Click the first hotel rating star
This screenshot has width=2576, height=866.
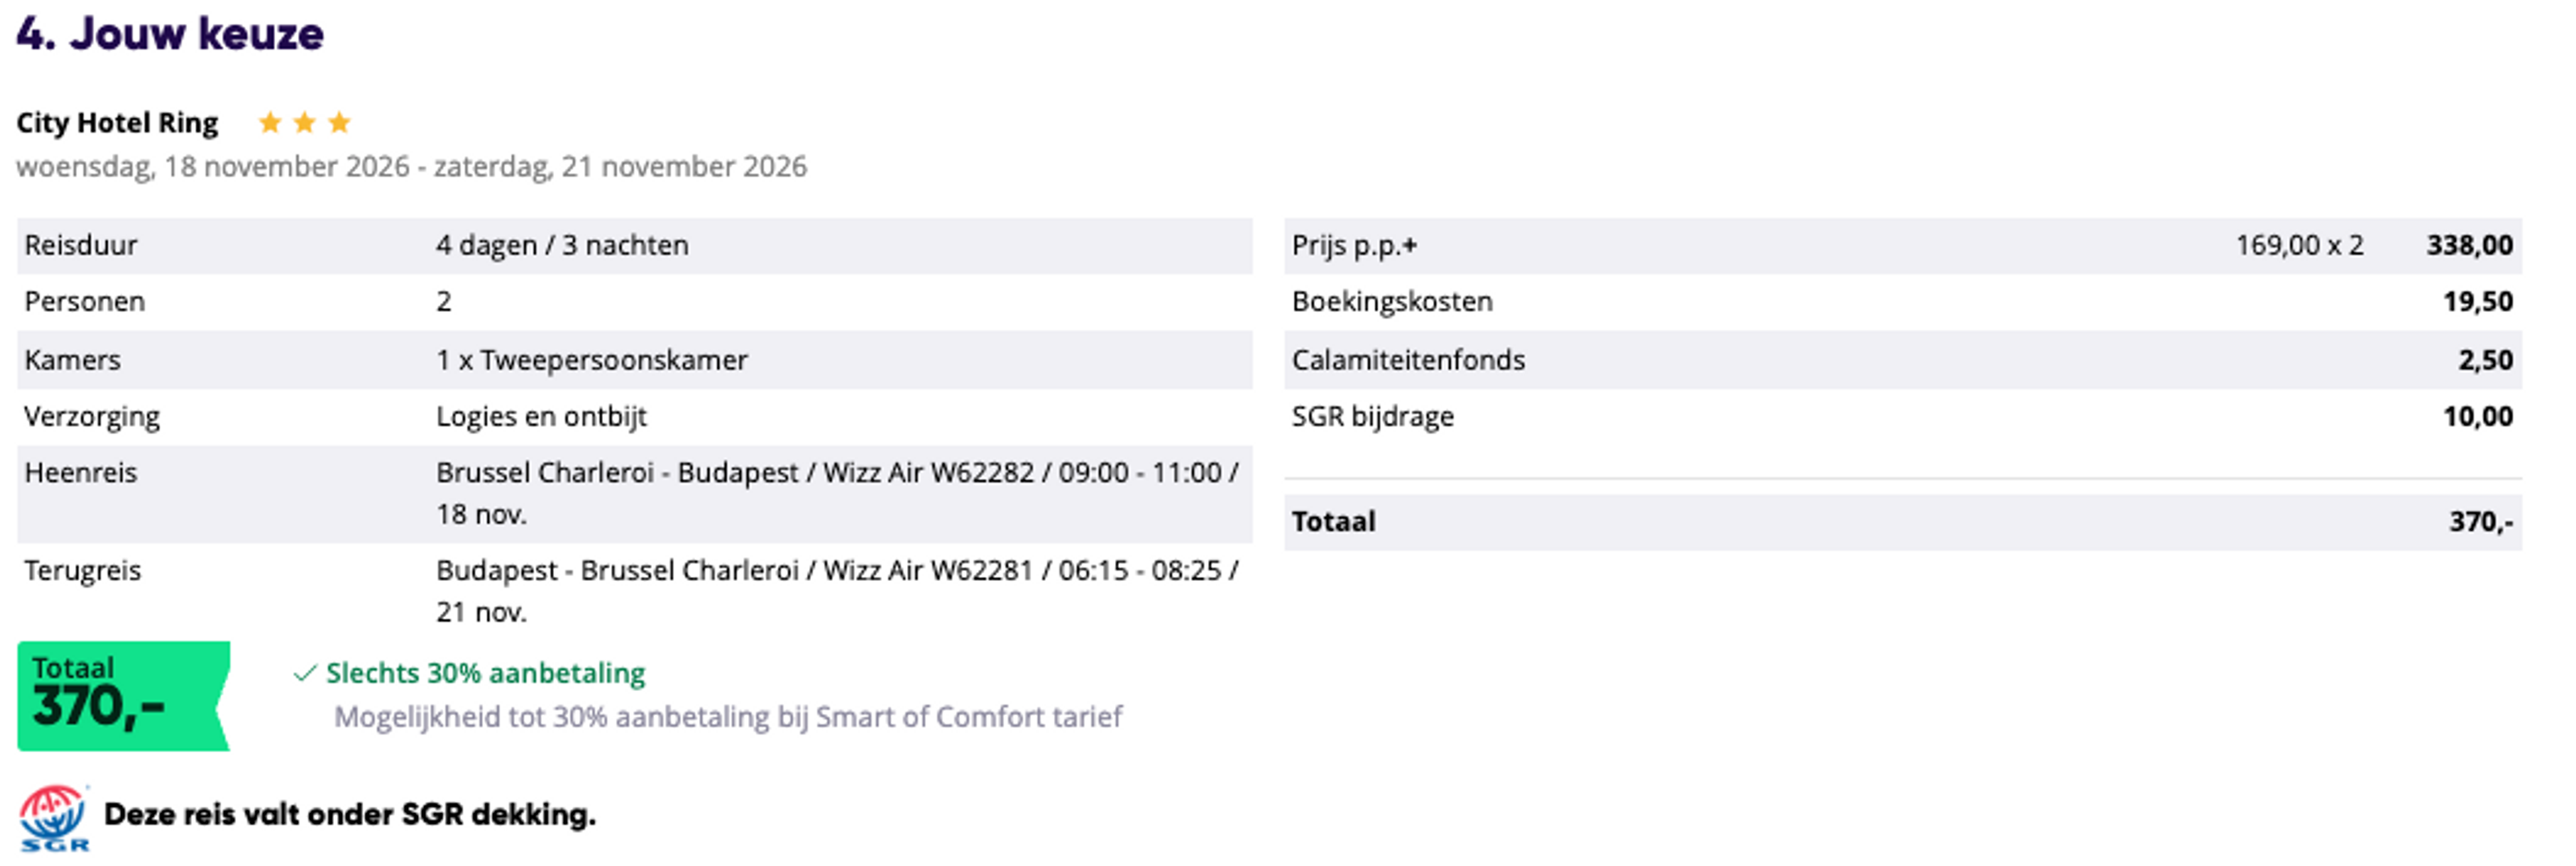click(269, 123)
